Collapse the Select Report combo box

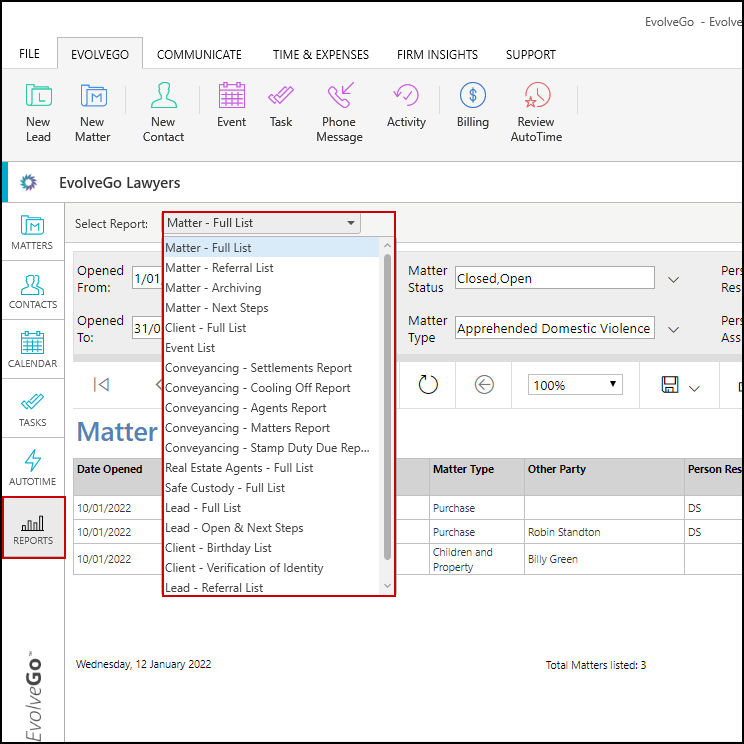coord(351,223)
